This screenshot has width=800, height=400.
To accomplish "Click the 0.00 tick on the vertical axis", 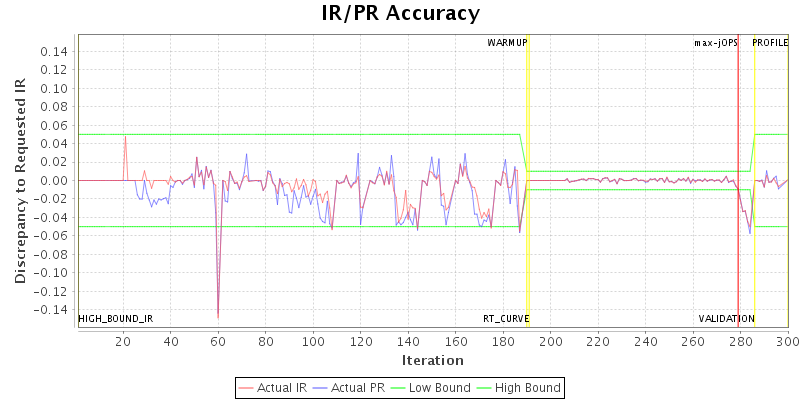I will tap(56, 181).
